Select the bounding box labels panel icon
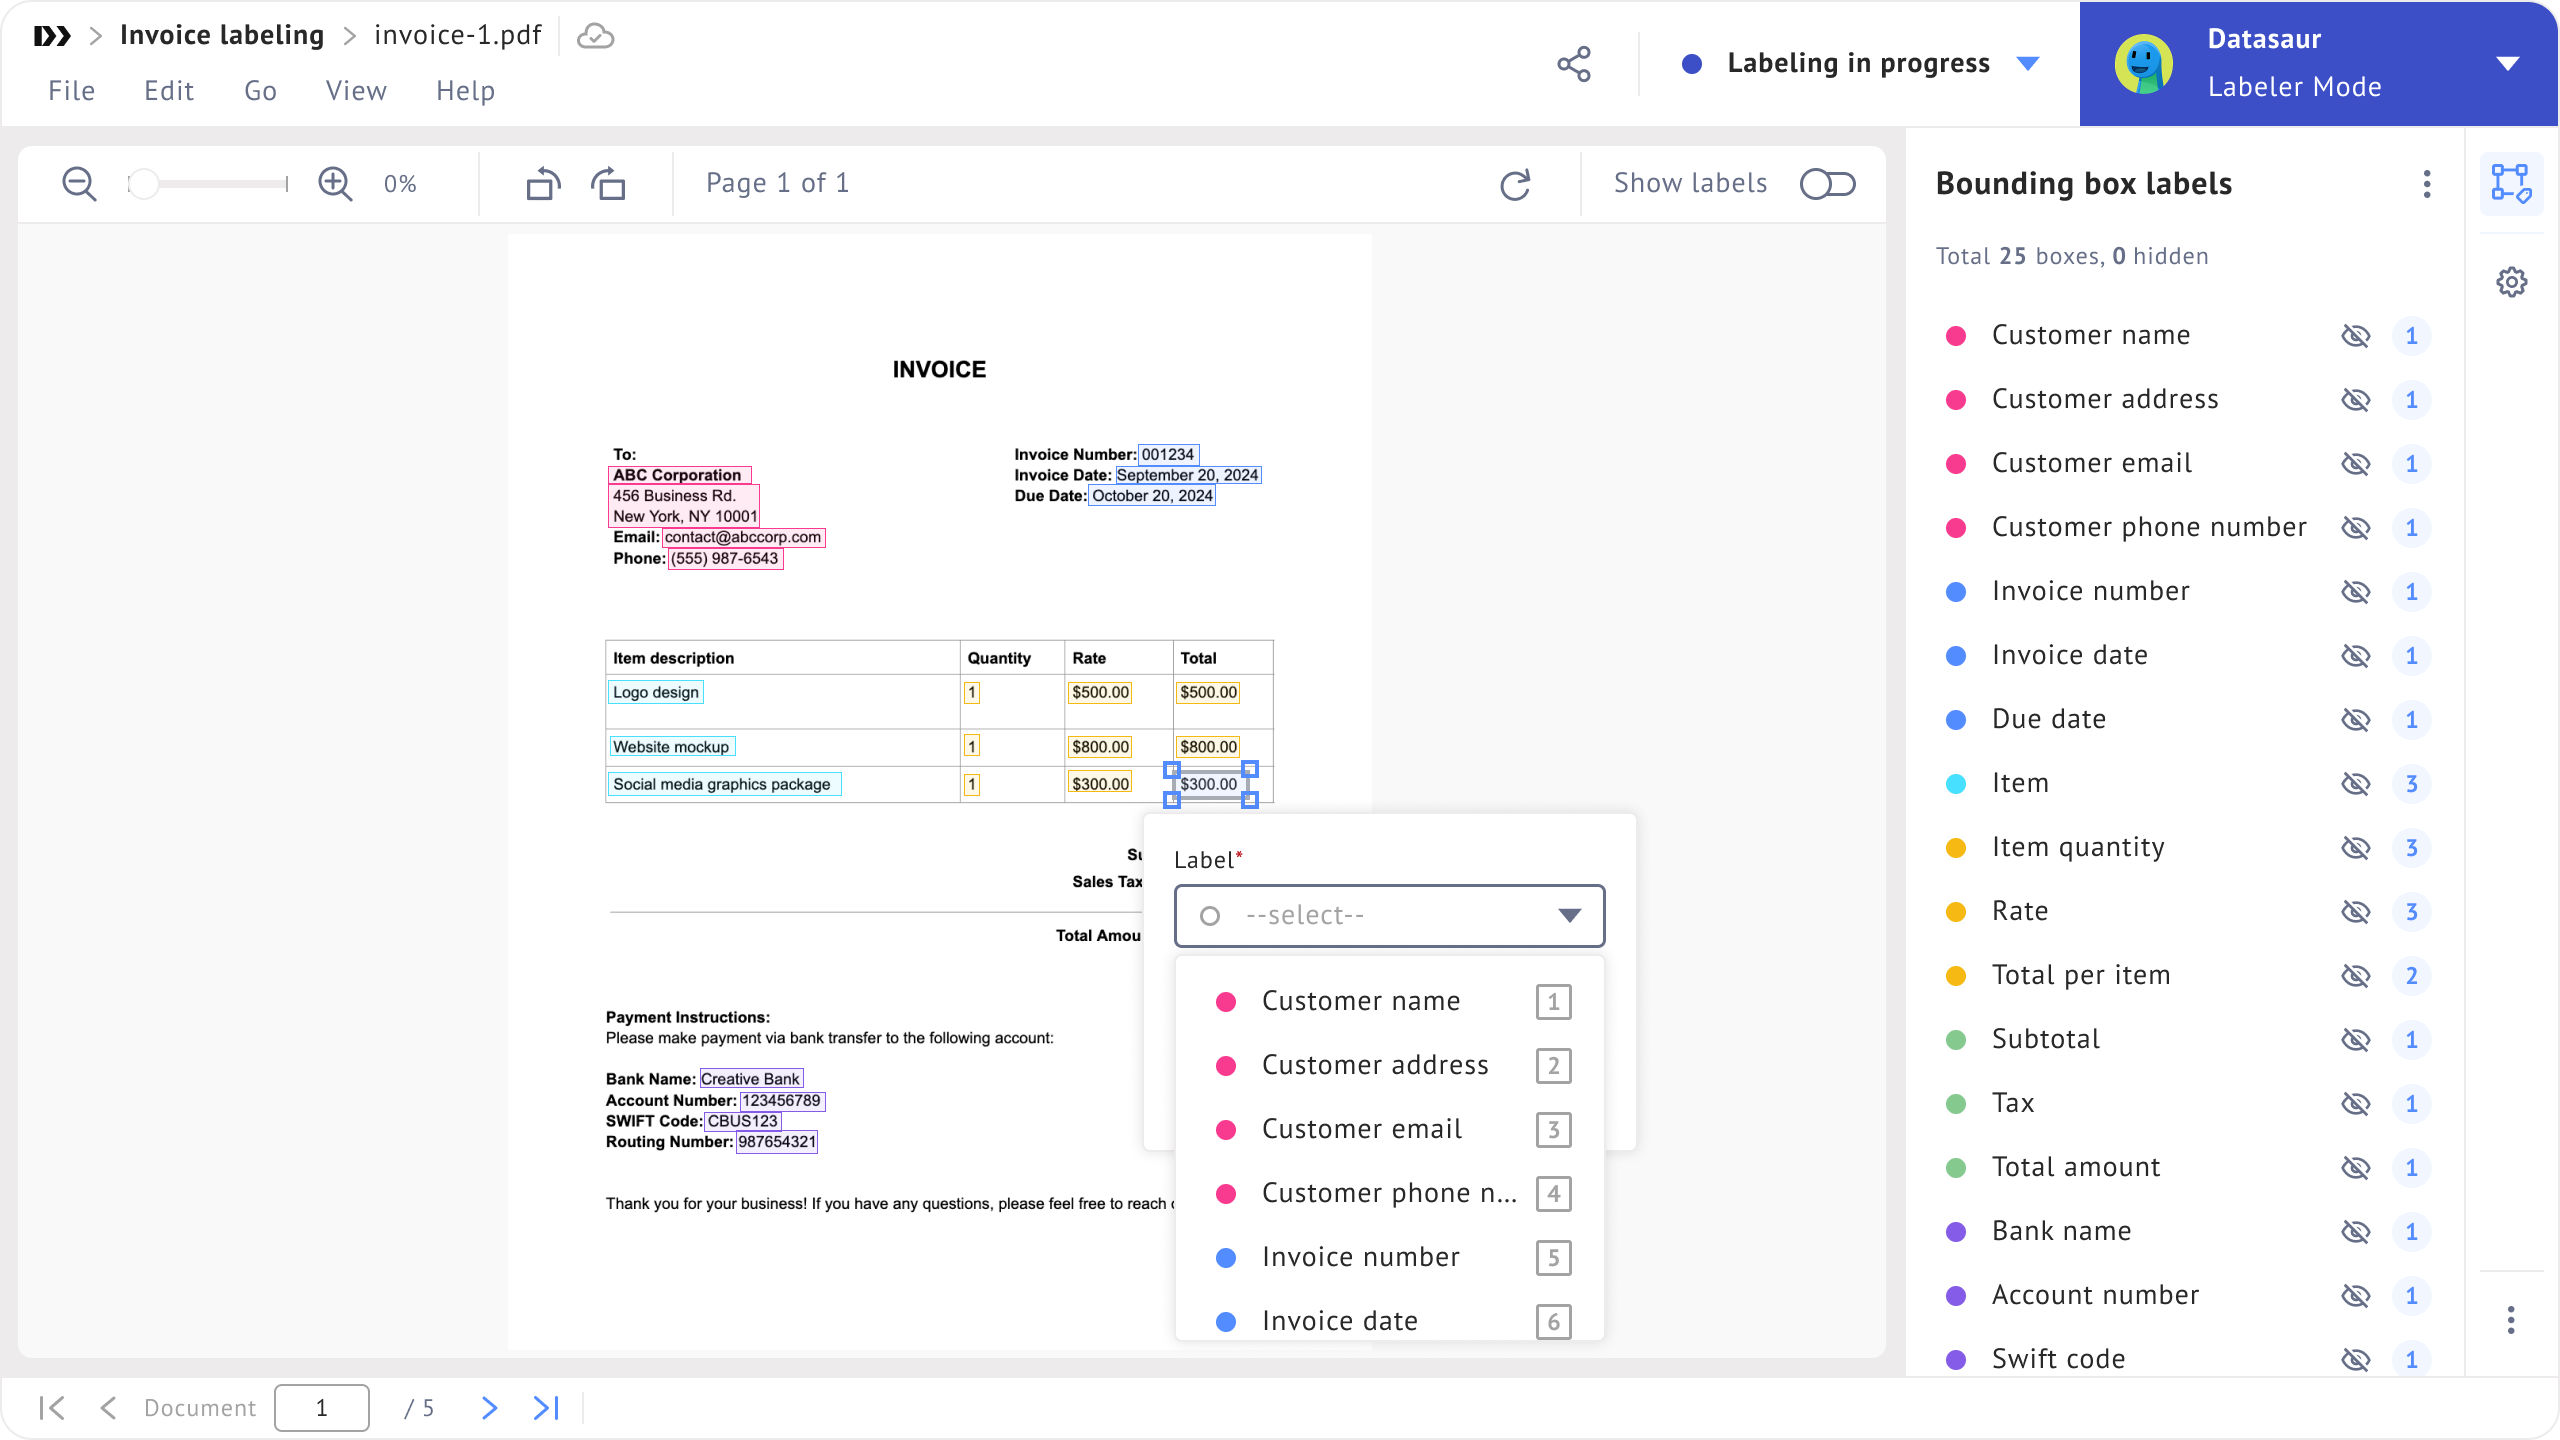The image size is (2560, 1440). (x=2511, y=184)
